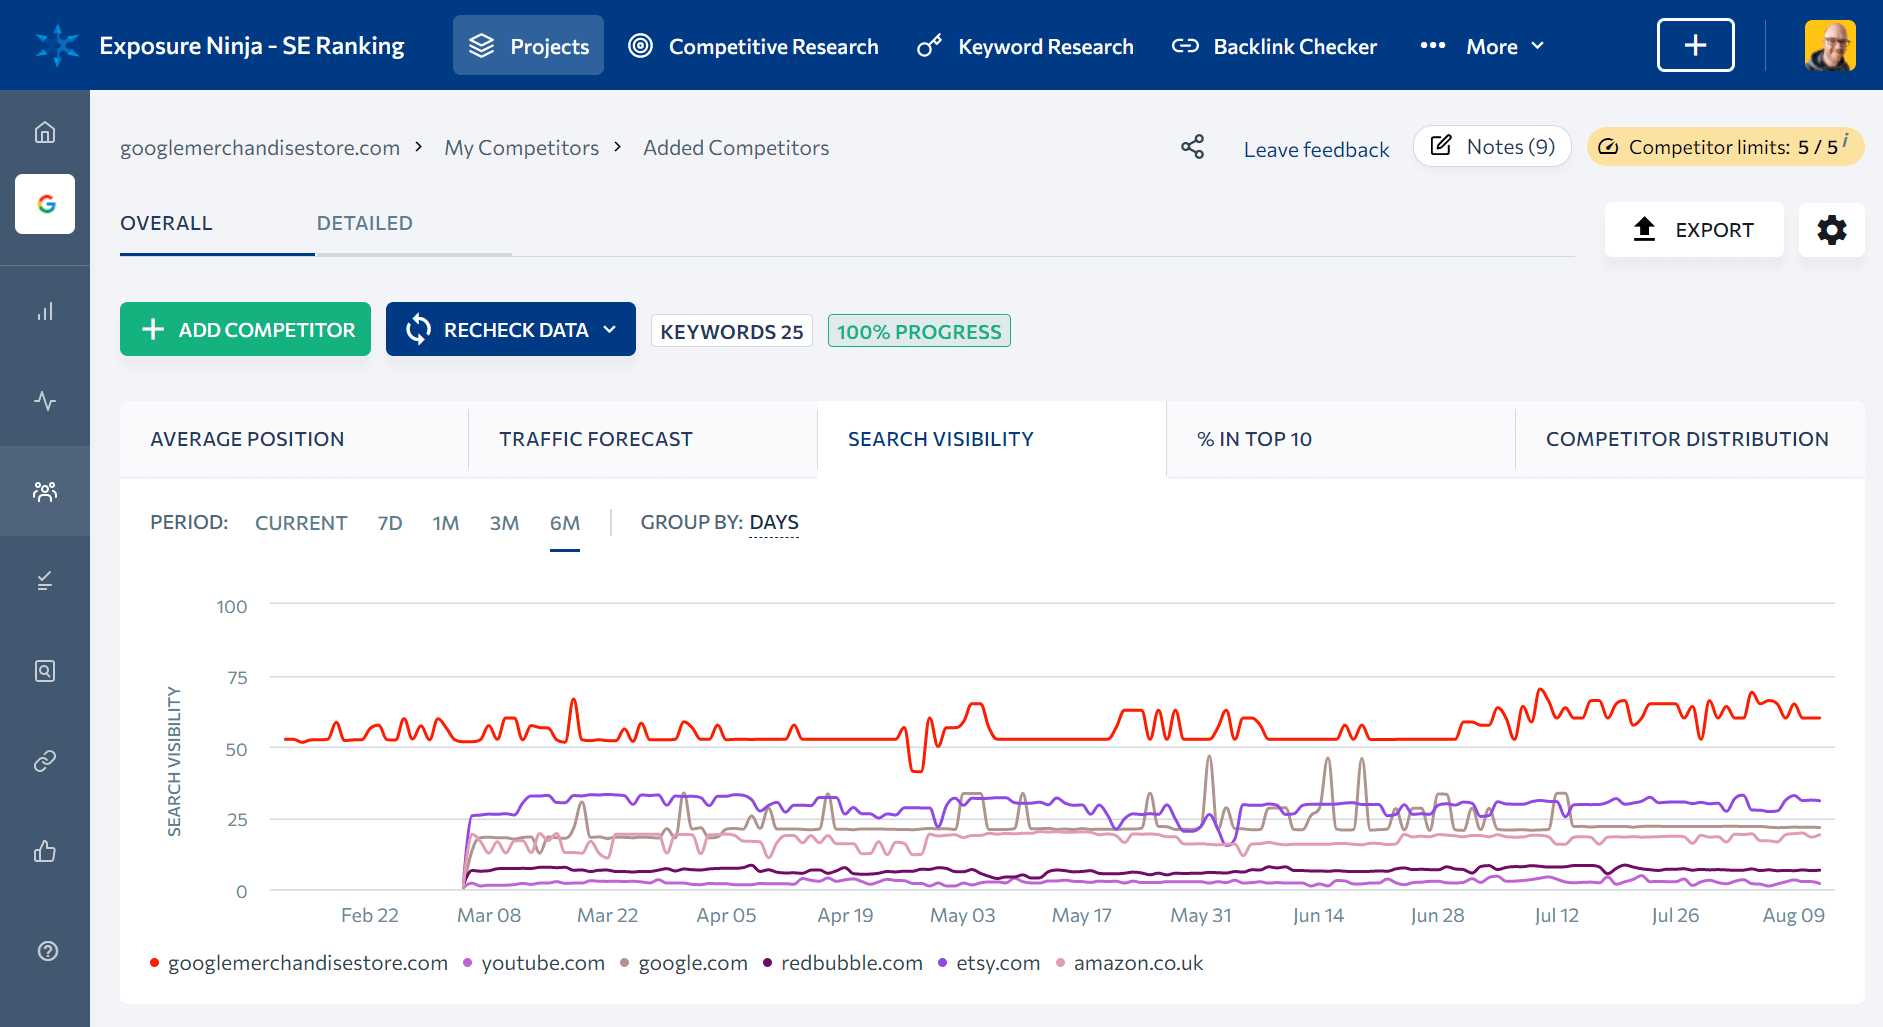Click the share icon near Leave feedback

(x=1192, y=148)
